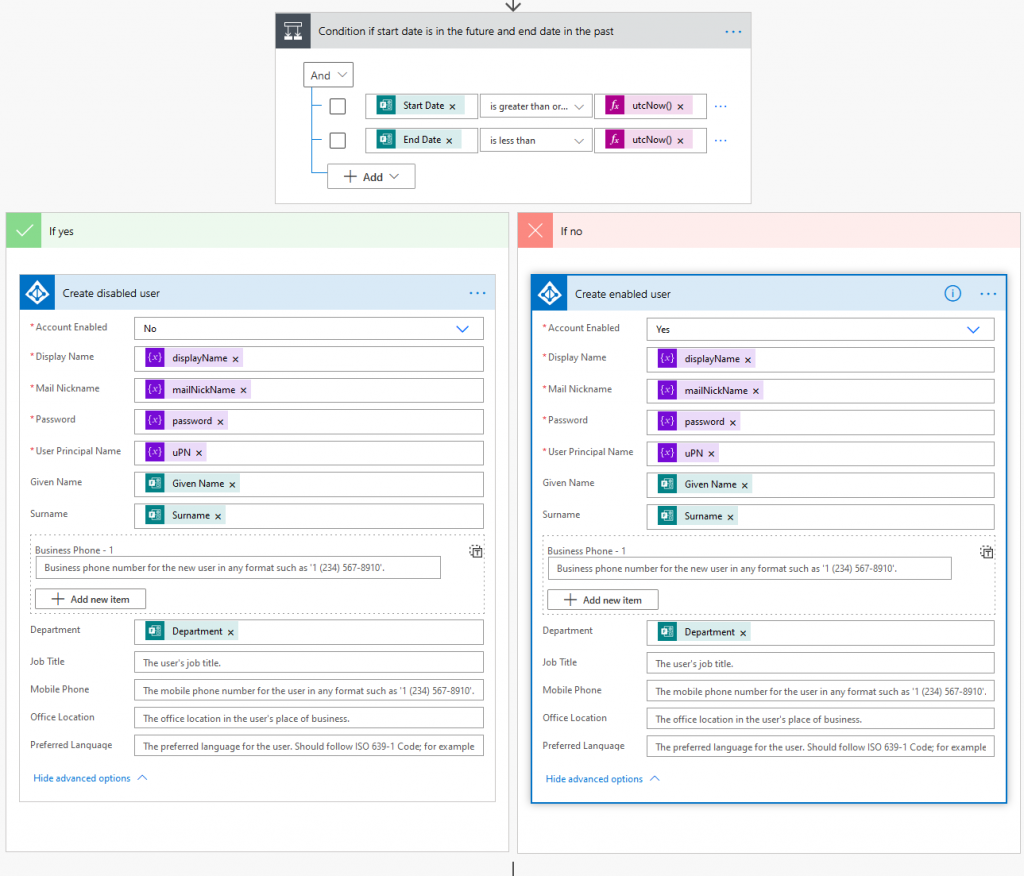Click Azure AD icon on Create enabled user
Viewport: 1024px width, 876px height.
pos(550,294)
